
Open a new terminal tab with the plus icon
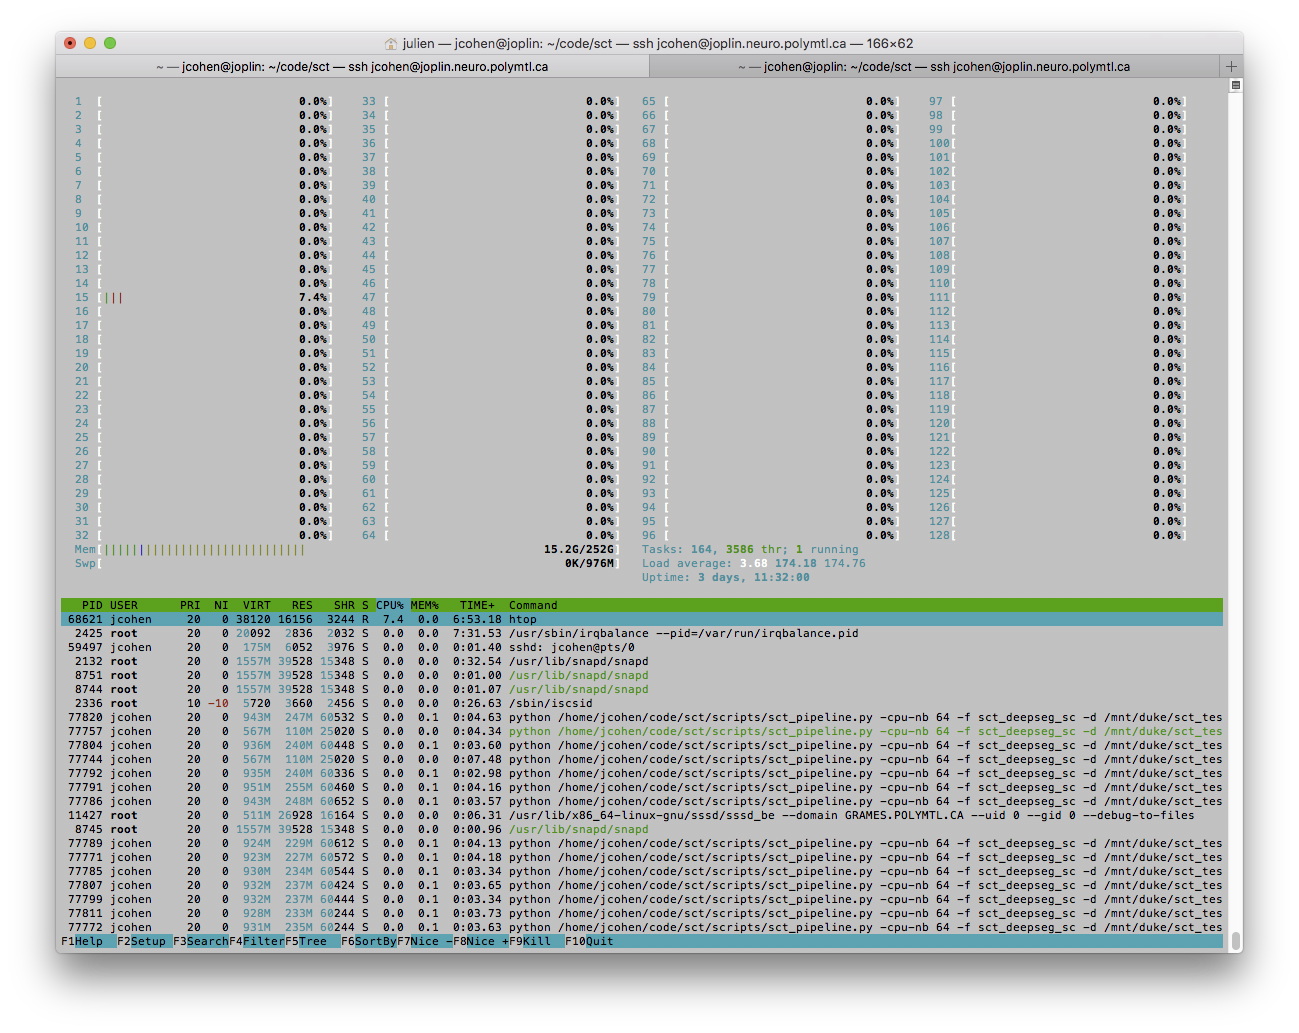(x=1232, y=66)
